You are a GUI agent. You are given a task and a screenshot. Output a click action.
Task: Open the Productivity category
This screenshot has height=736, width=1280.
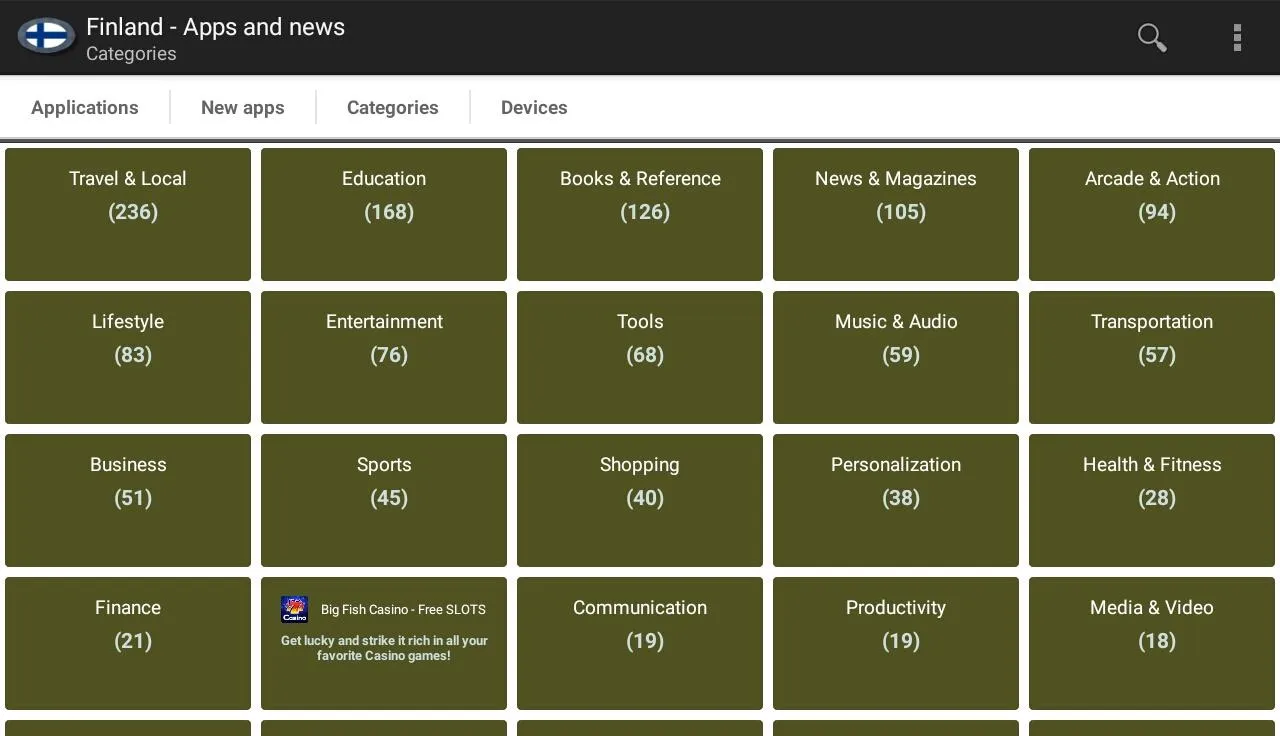click(896, 643)
